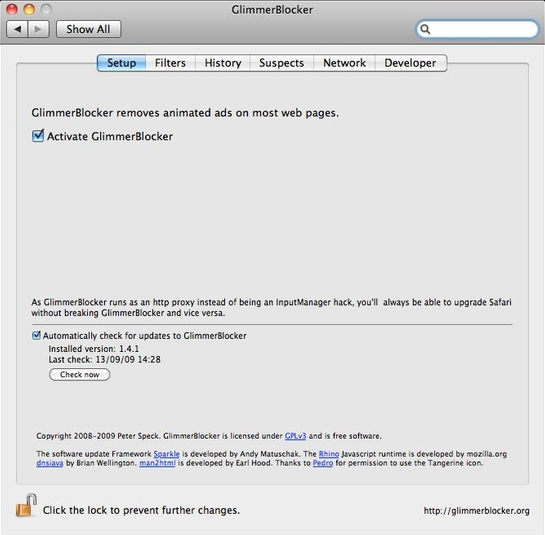Minimize the GlimmerBlocker window
The image size is (545, 535).
[x=29, y=9]
